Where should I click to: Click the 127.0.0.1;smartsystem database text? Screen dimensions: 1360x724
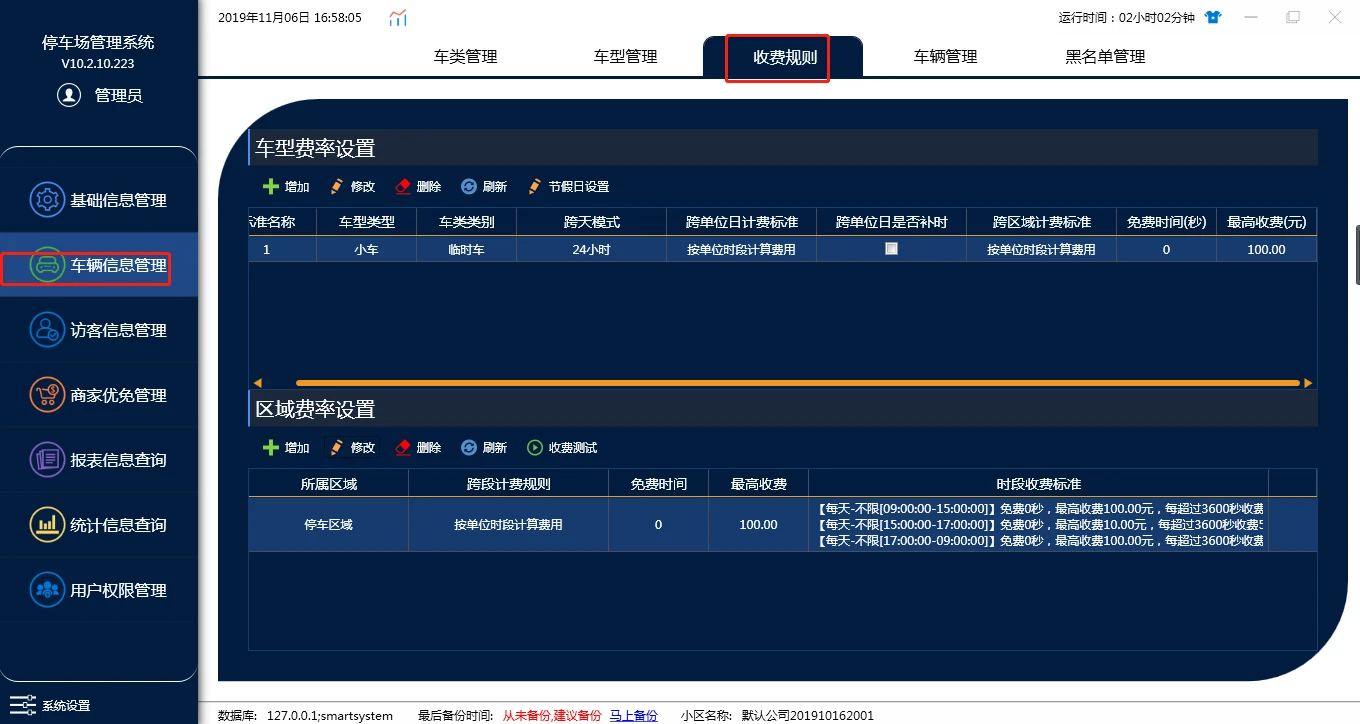click(330, 716)
